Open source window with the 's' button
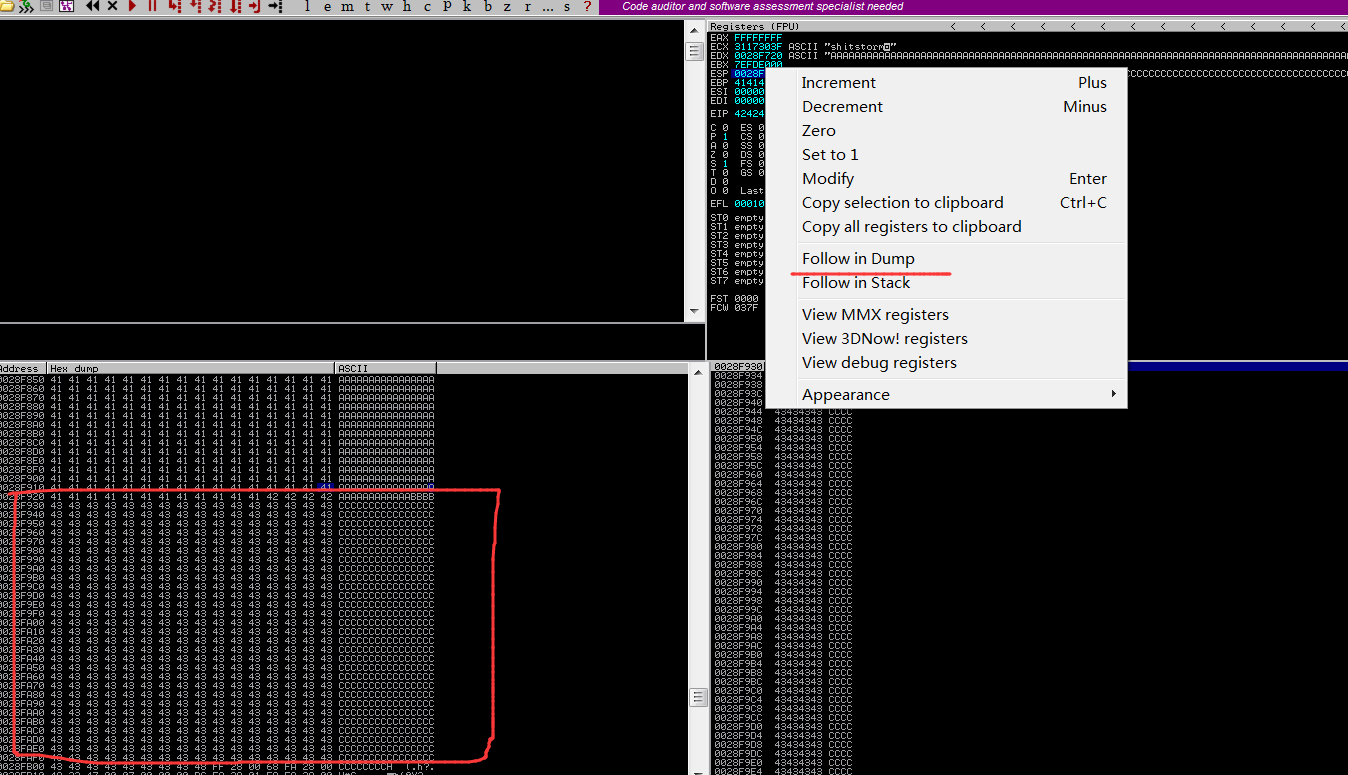This screenshot has width=1348, height=775. point(567,6)
